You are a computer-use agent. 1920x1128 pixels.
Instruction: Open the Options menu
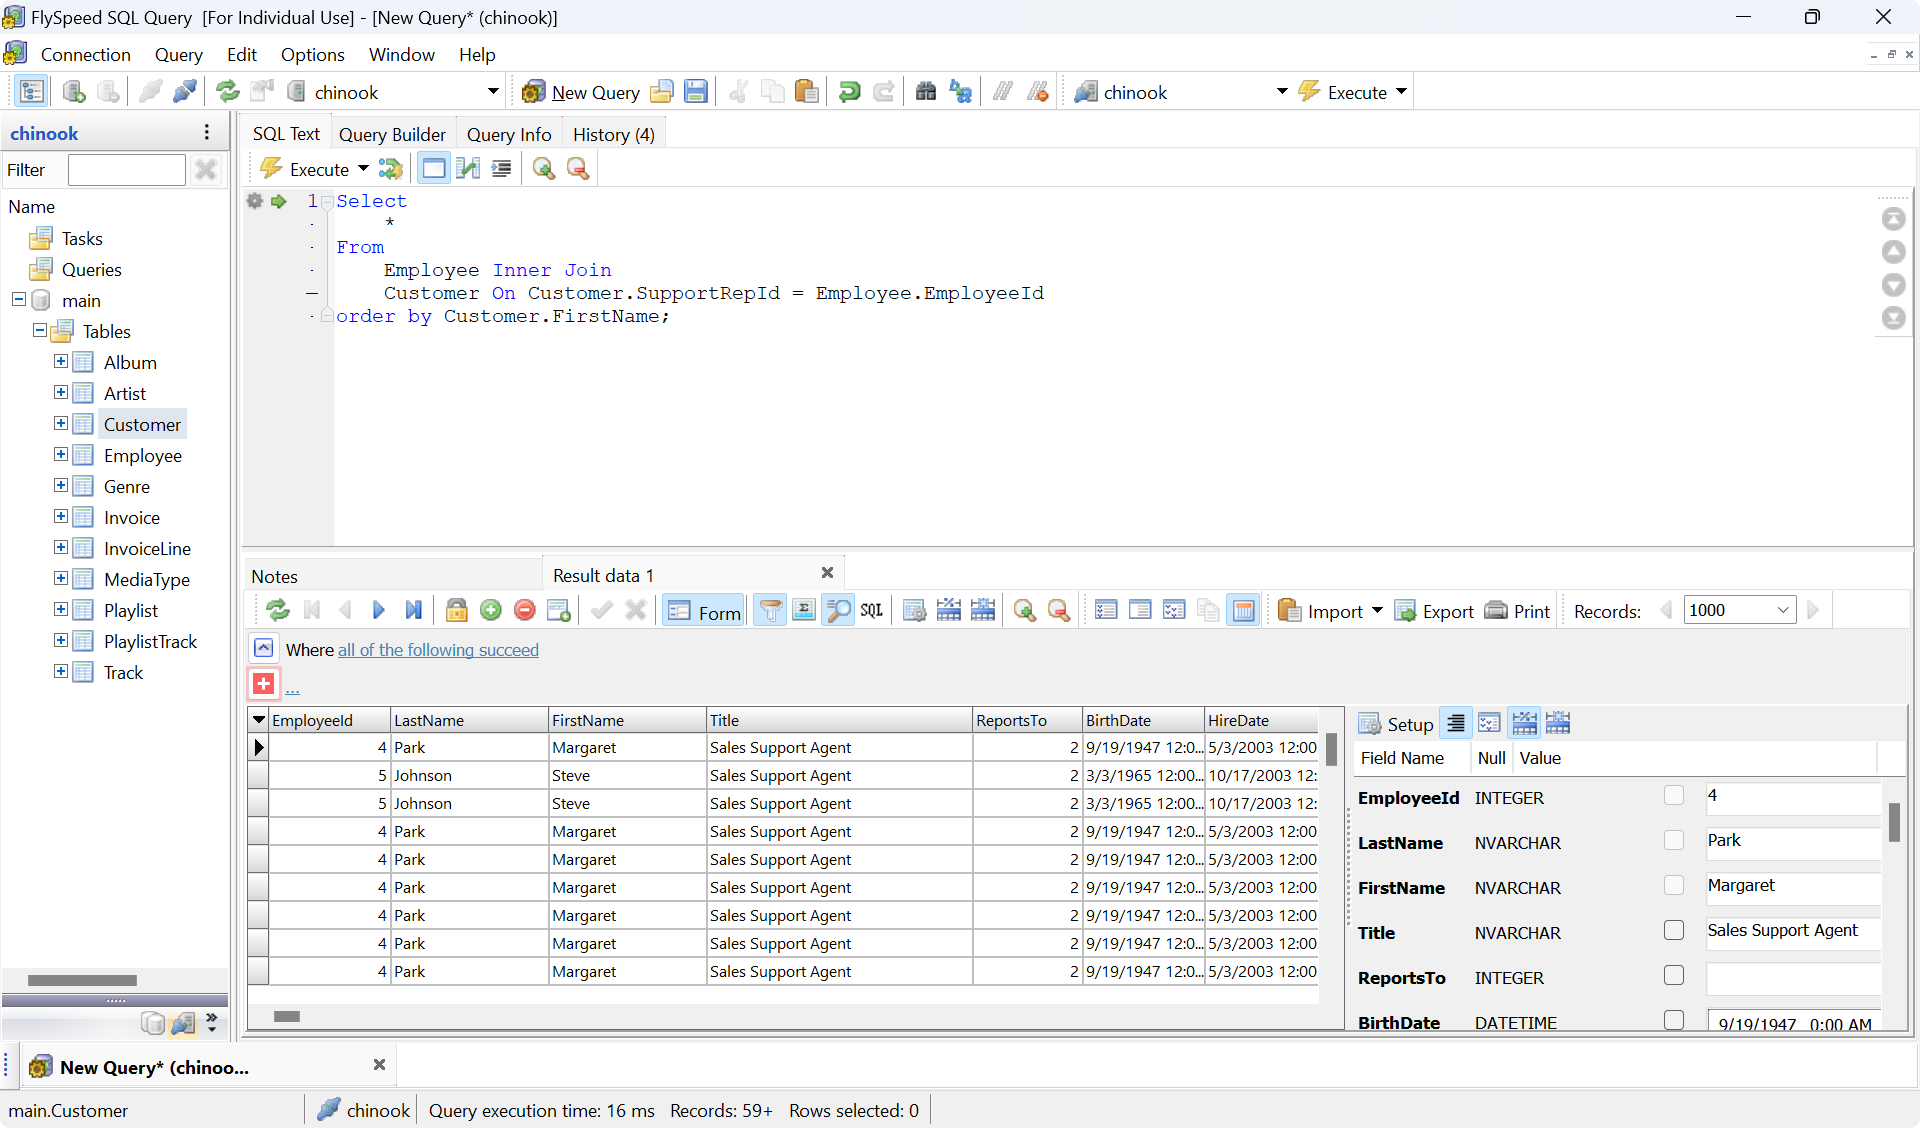(312, 54)
